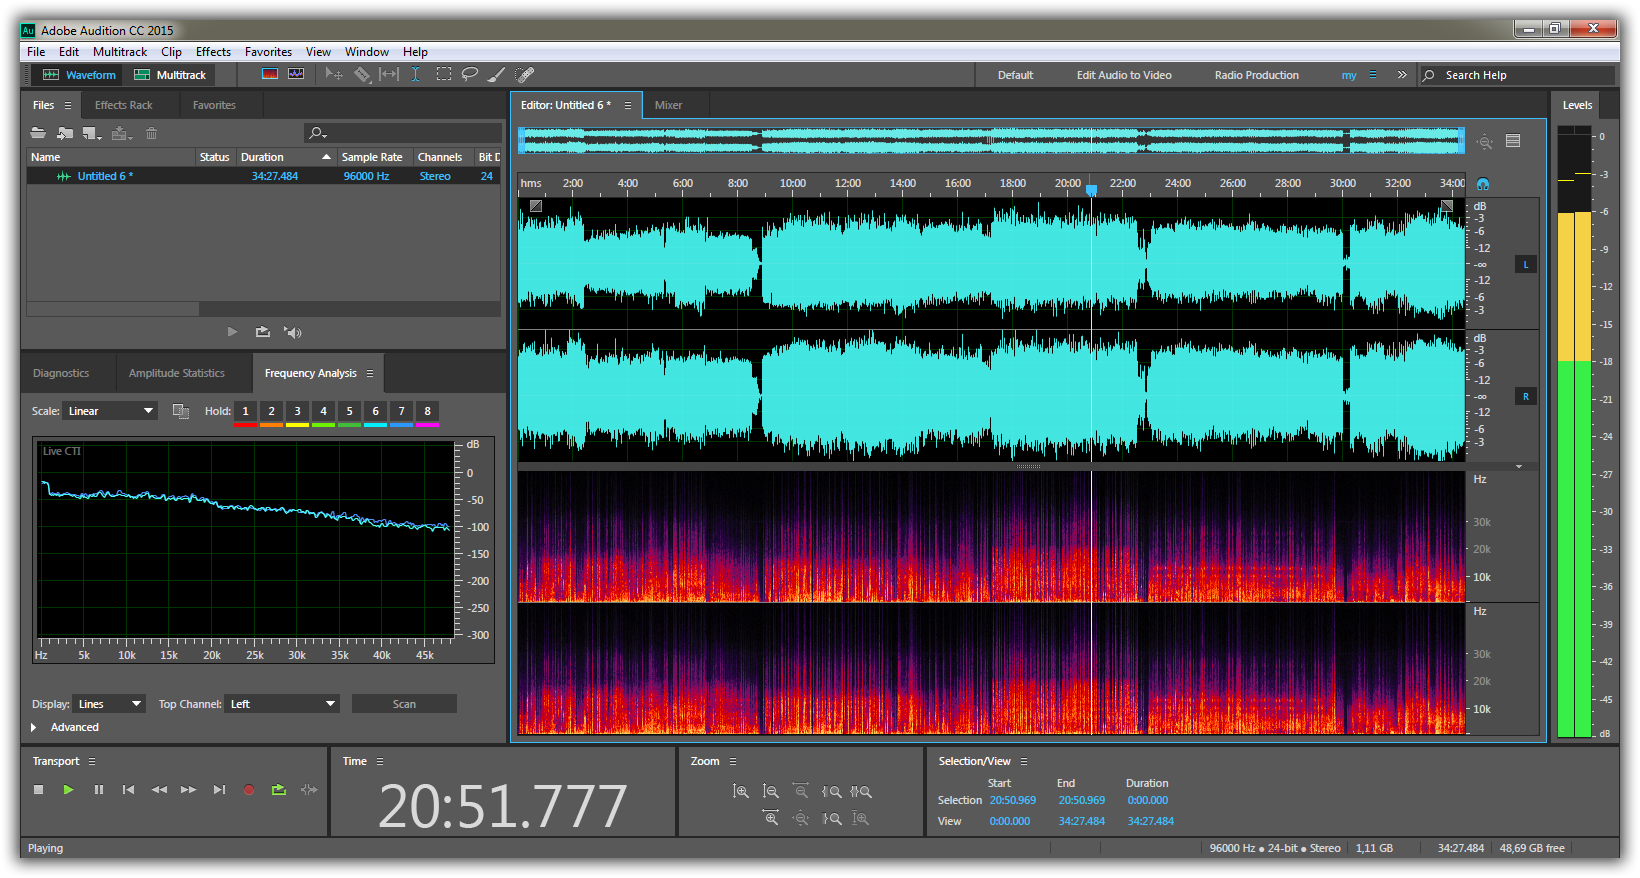Open the Multitrack menu
This screenshot has width=1640, height=878.
coord(120,52)
